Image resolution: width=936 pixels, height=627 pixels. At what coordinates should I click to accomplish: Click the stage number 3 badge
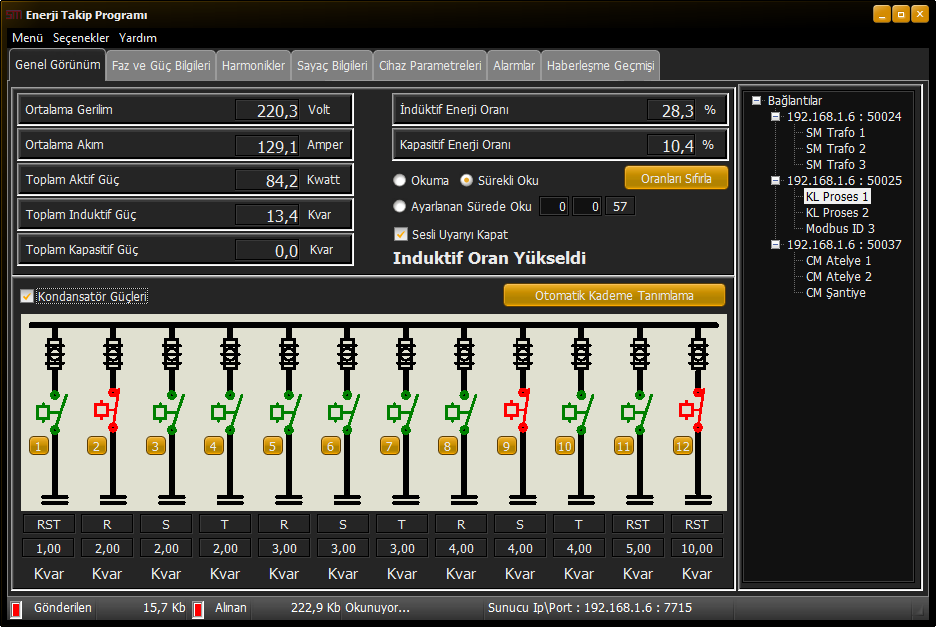click(x=156, y=446)
